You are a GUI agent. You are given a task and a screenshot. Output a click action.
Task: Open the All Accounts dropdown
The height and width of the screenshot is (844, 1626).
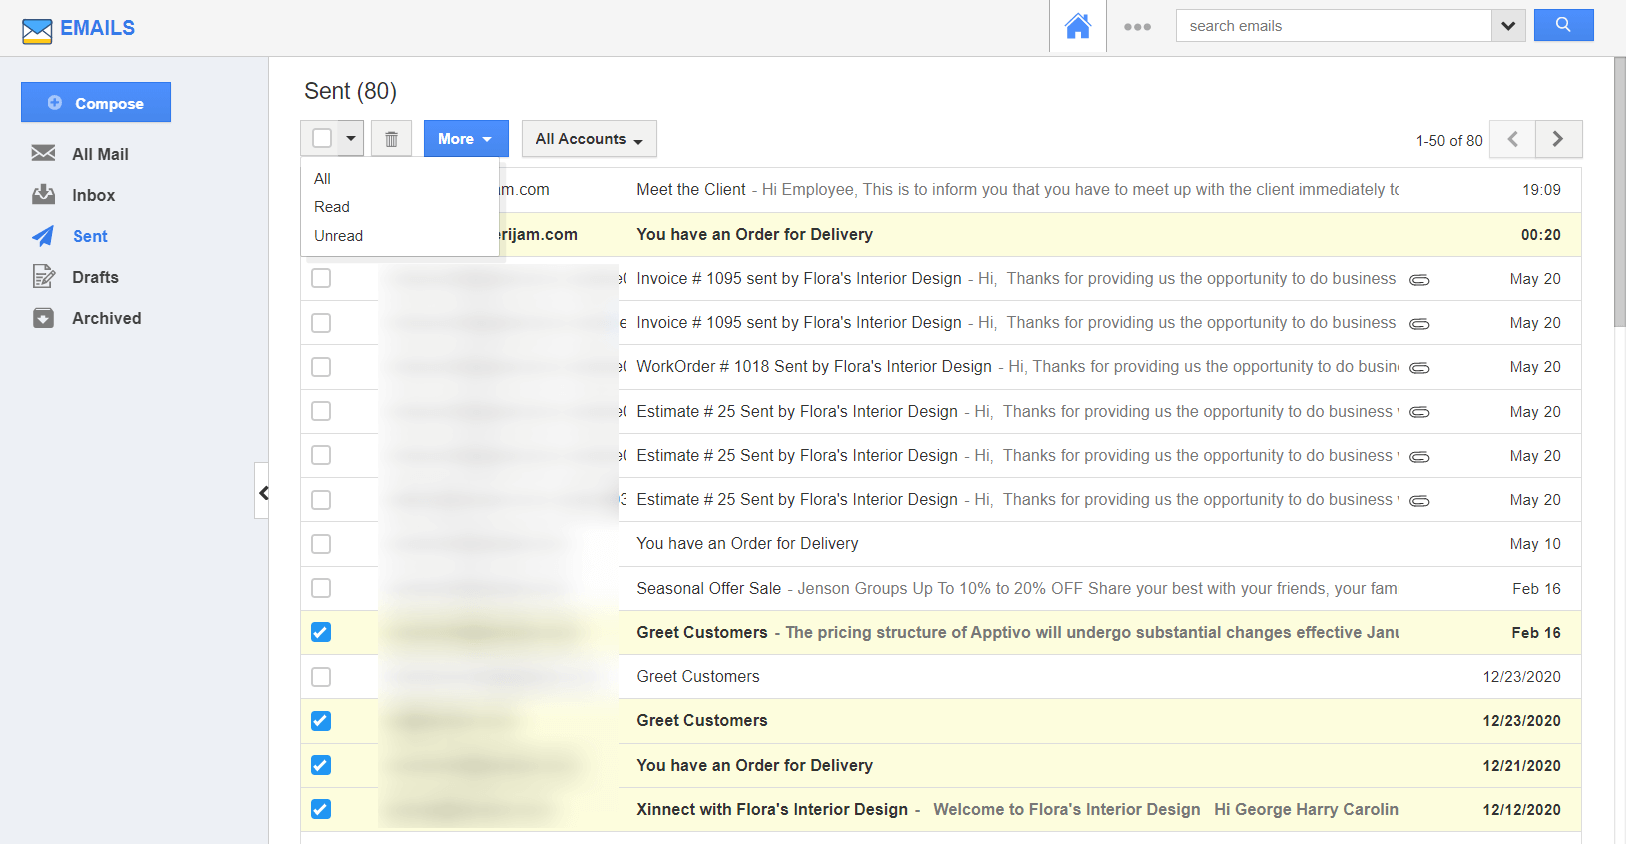[x=589, y=139]
